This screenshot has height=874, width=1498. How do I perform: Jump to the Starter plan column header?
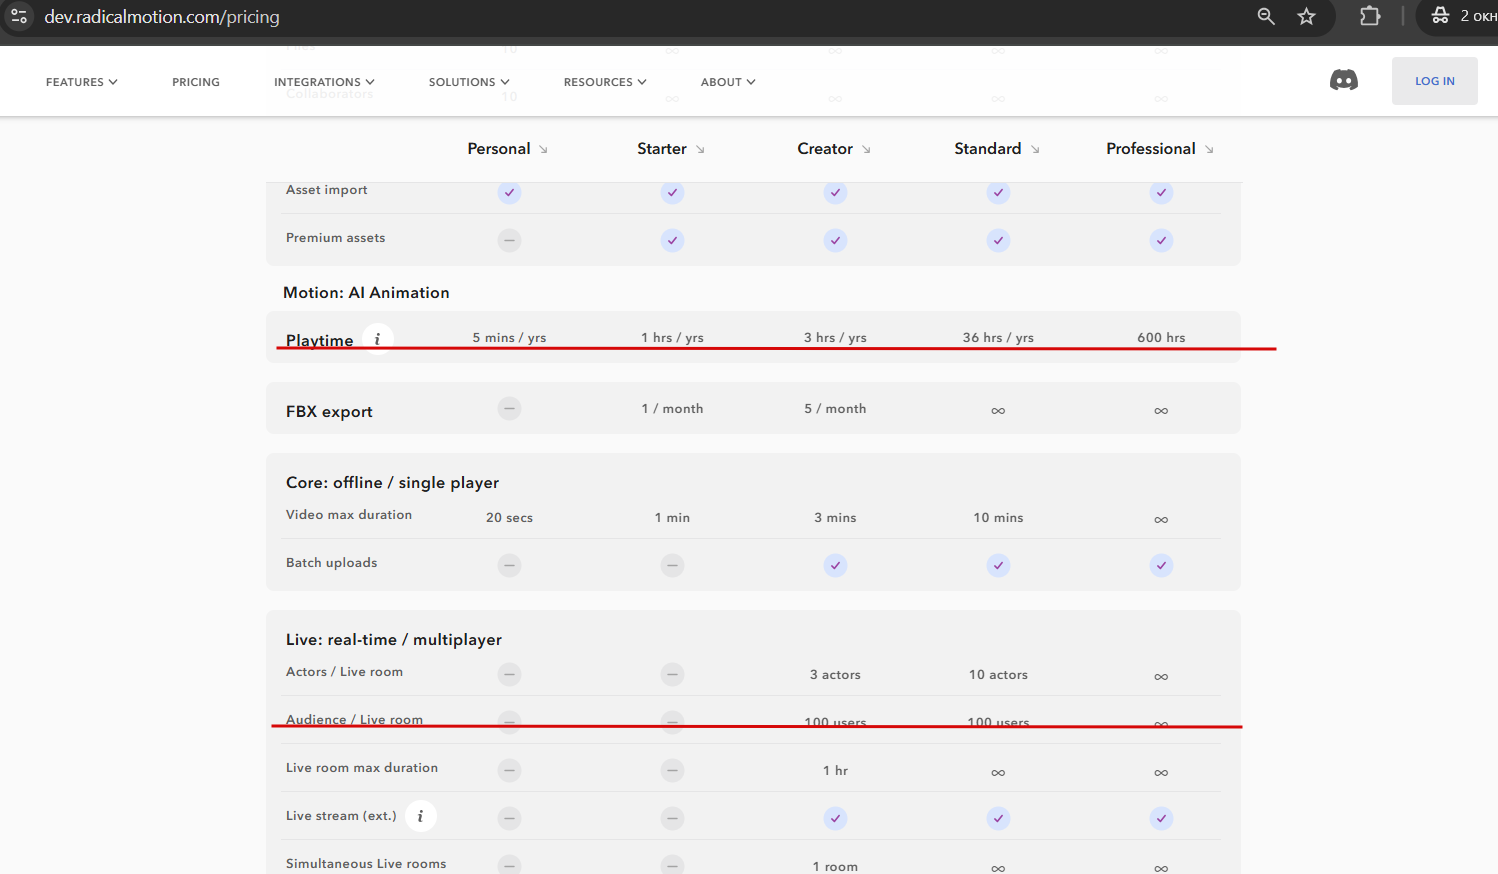671,149
